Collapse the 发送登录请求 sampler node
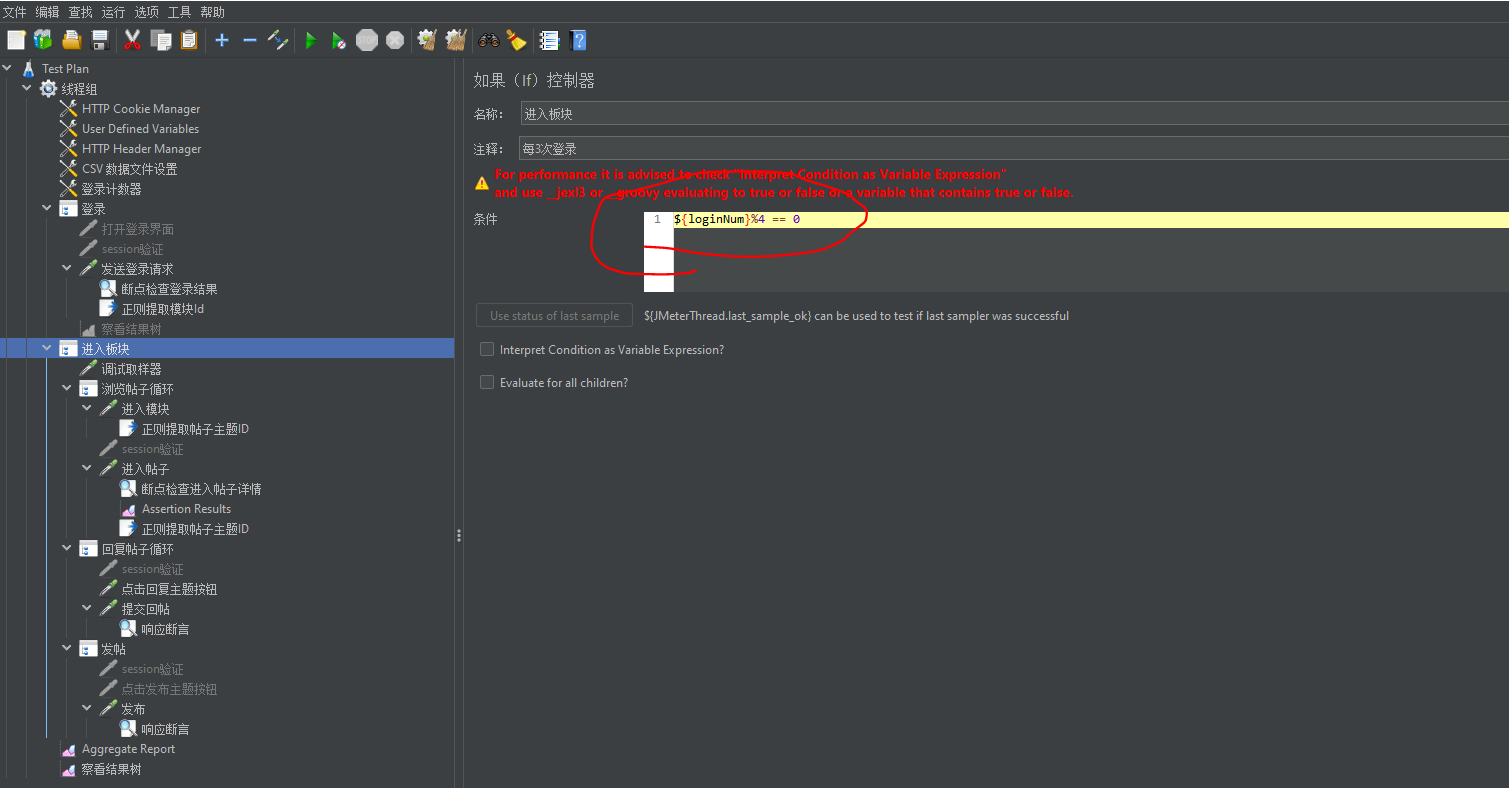 pyautogui.click(x=67, y=269)
